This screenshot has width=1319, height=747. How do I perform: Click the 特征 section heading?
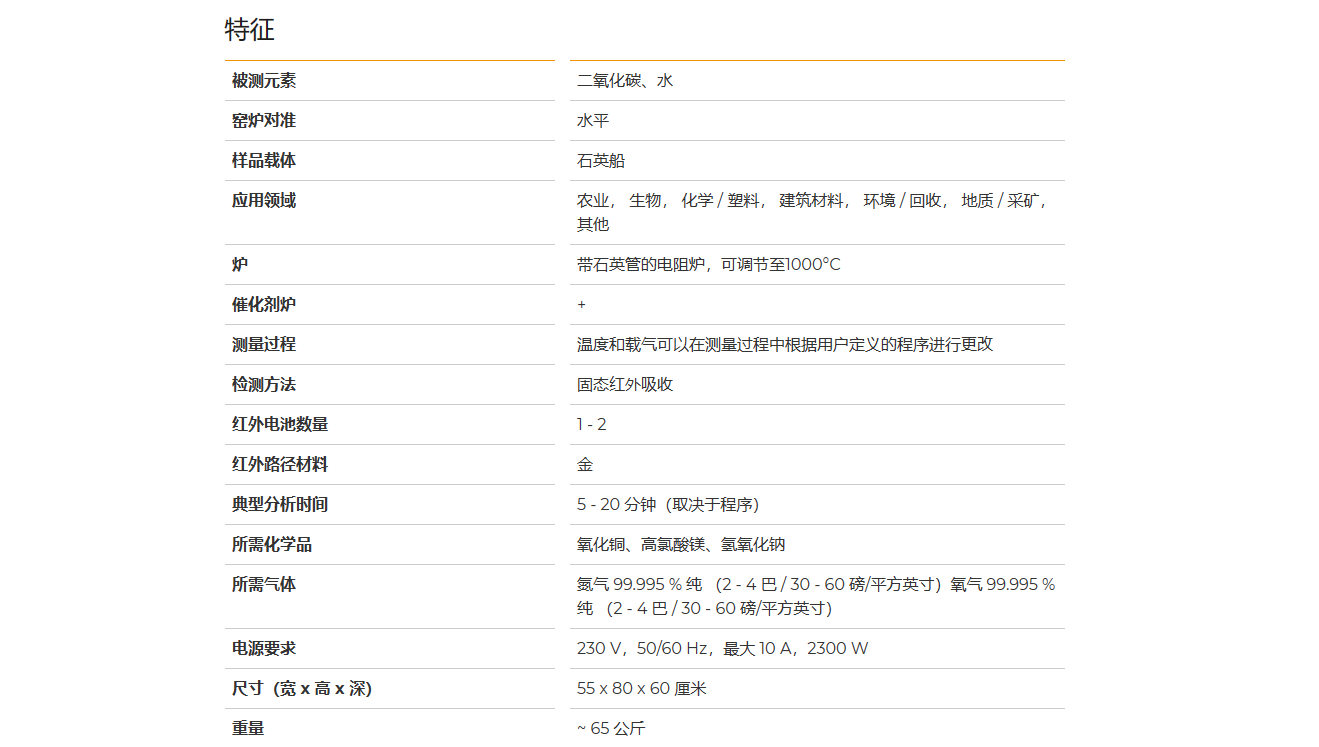point(249,30)
